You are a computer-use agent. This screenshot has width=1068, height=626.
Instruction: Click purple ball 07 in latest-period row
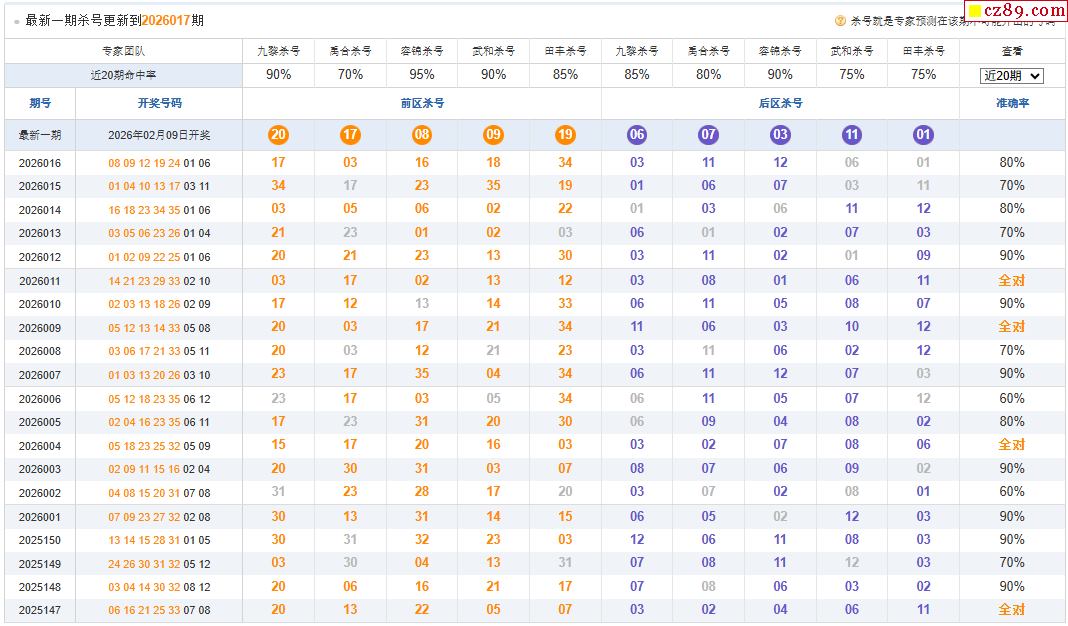click(x=708, y=135)
